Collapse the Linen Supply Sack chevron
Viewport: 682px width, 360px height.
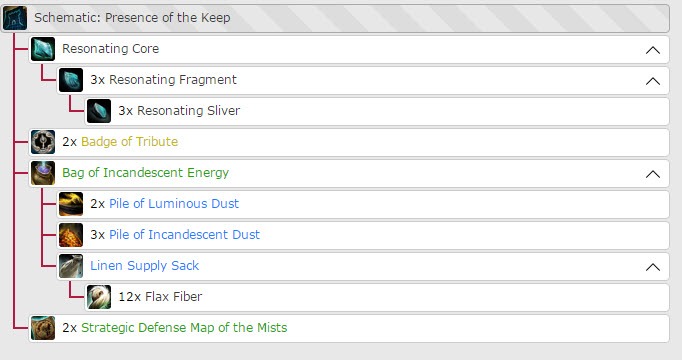click(653, 267)
